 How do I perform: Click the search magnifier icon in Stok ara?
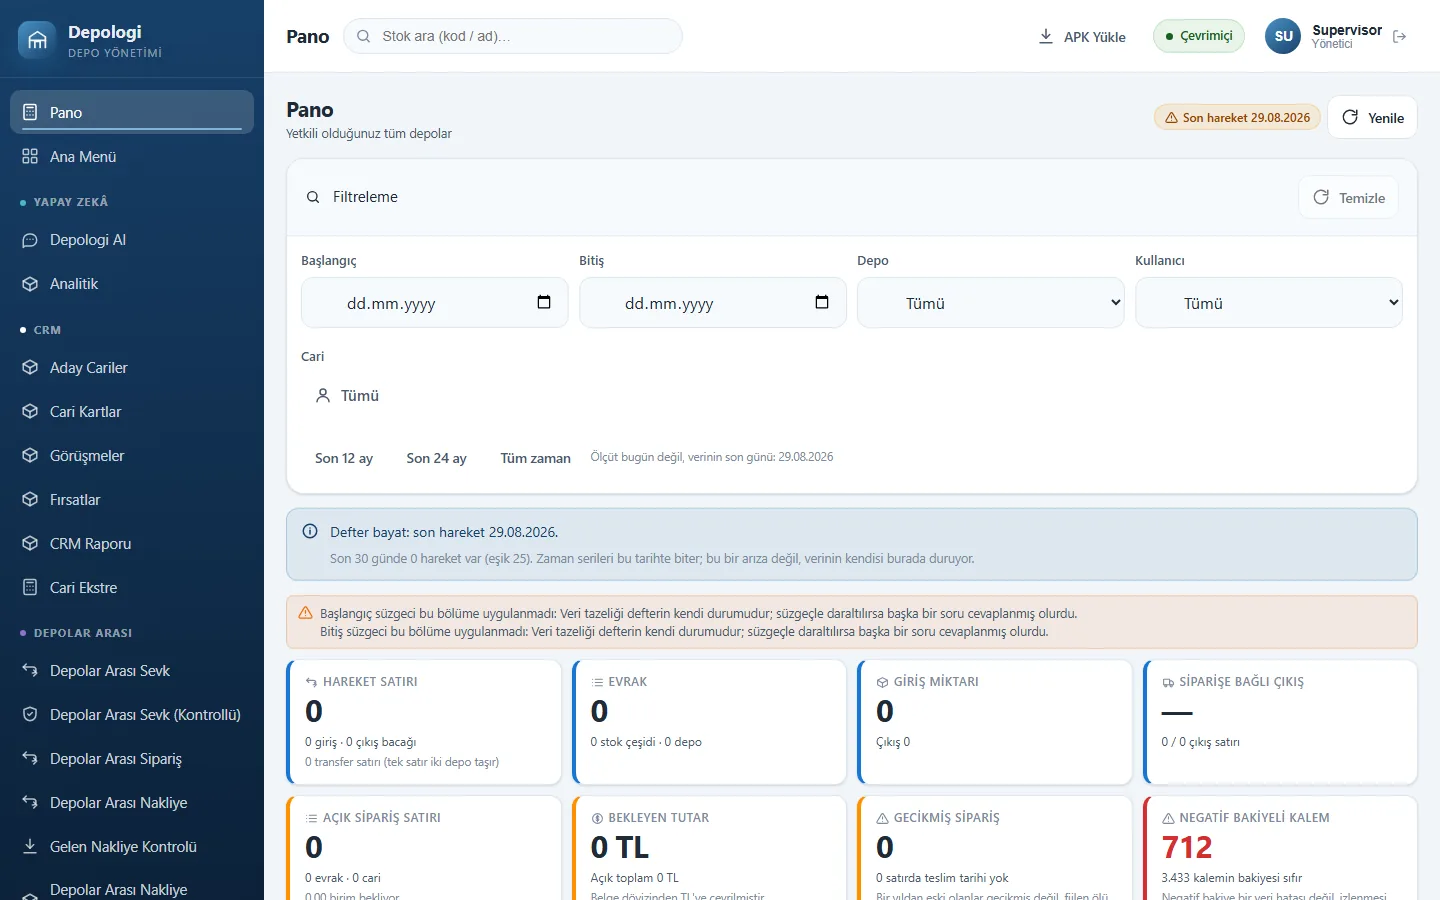(x=364, y=36)
